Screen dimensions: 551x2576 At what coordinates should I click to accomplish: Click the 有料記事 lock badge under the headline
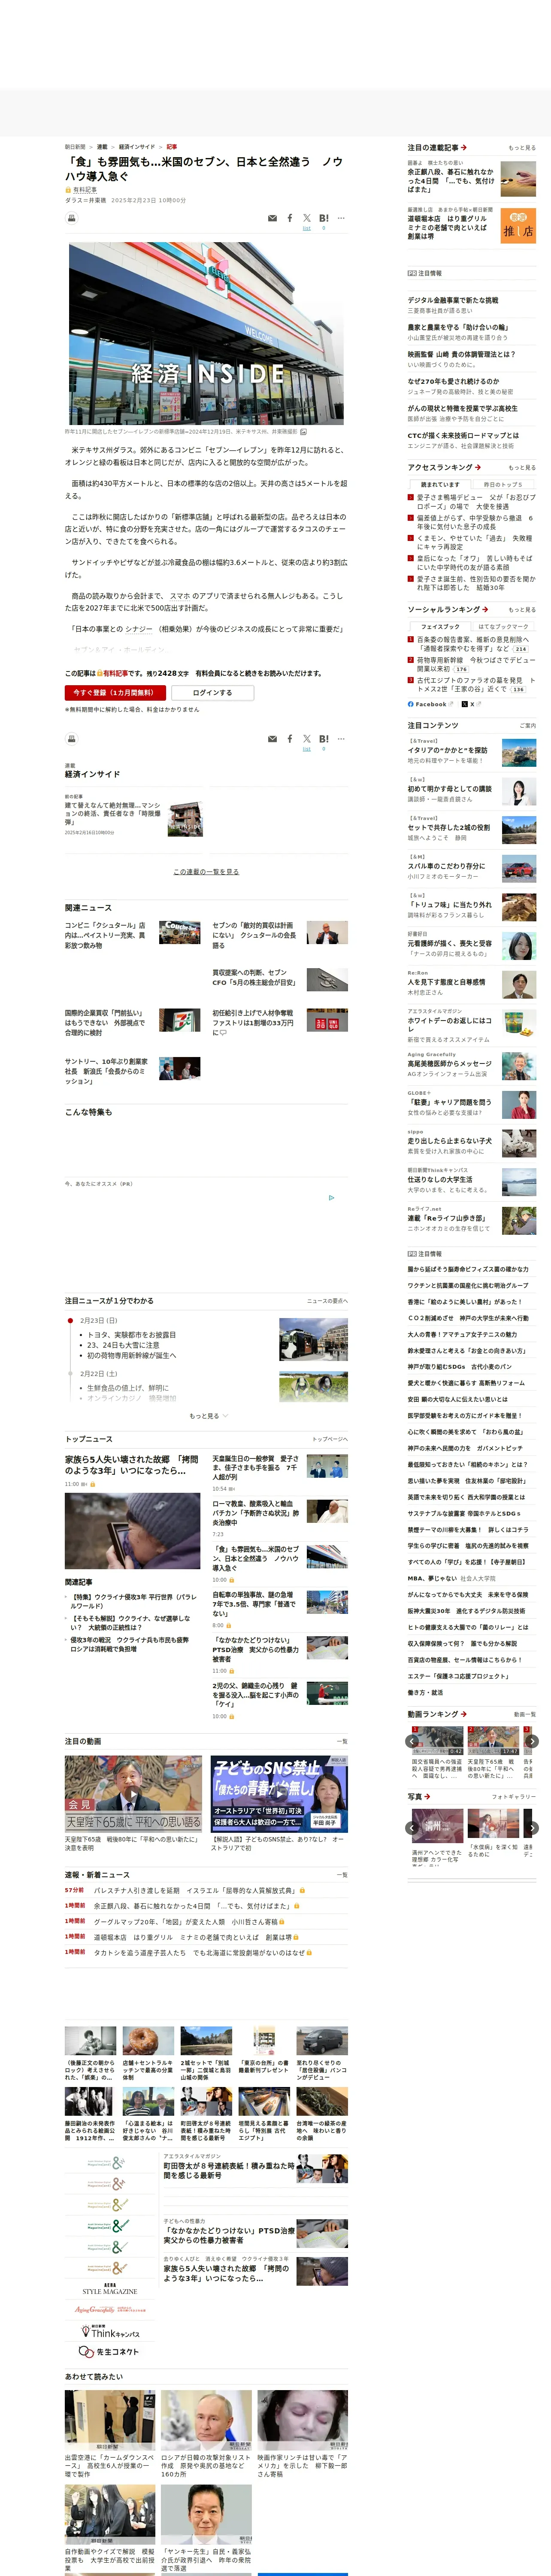(82, 190)
